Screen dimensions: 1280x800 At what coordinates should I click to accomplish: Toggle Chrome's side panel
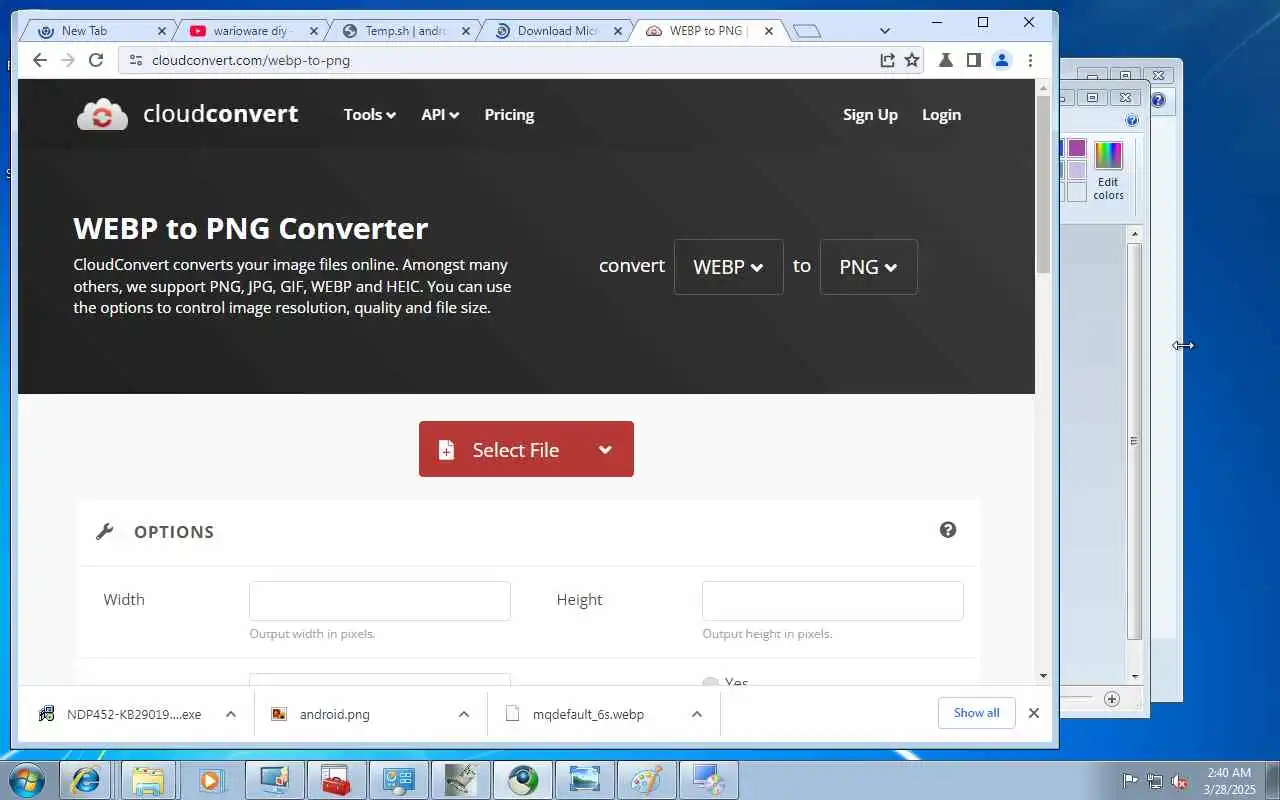click(x=973, y=60)
